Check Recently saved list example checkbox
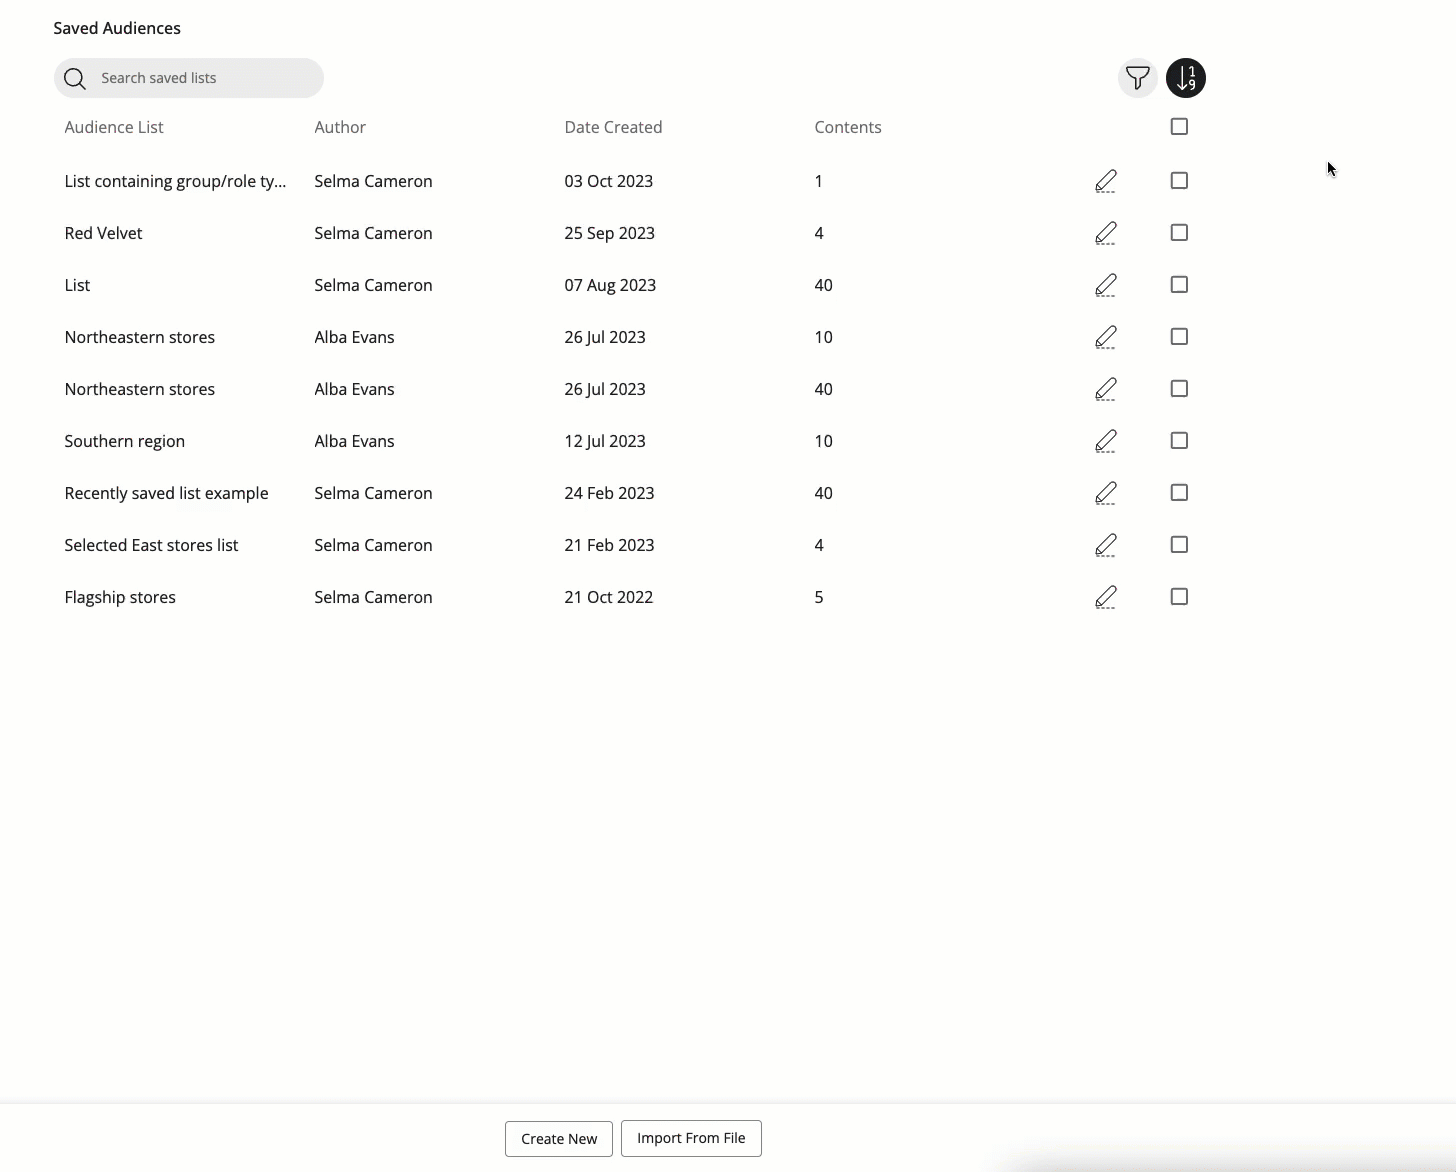This screenshot has width=1456, height=1172. tap(1179, 493)
